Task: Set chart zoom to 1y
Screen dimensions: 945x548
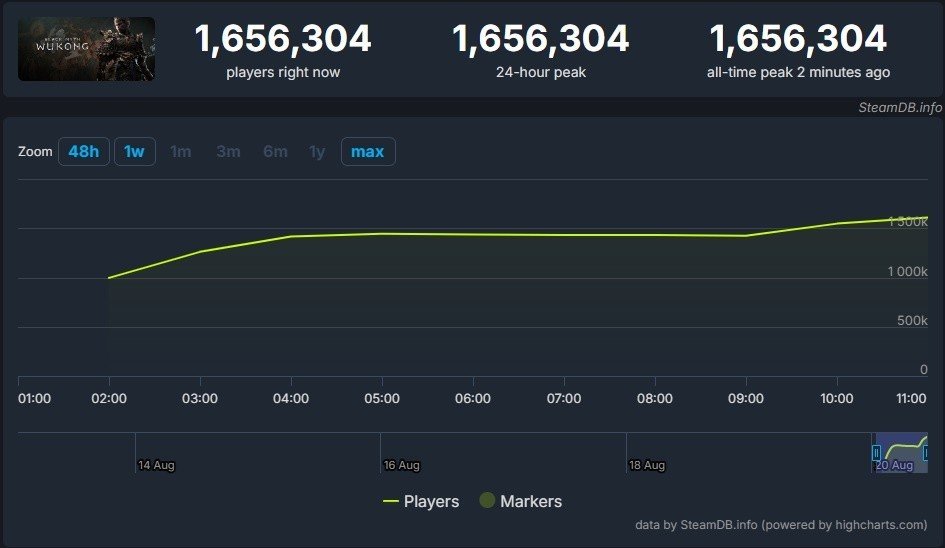Action: [317, 151]
